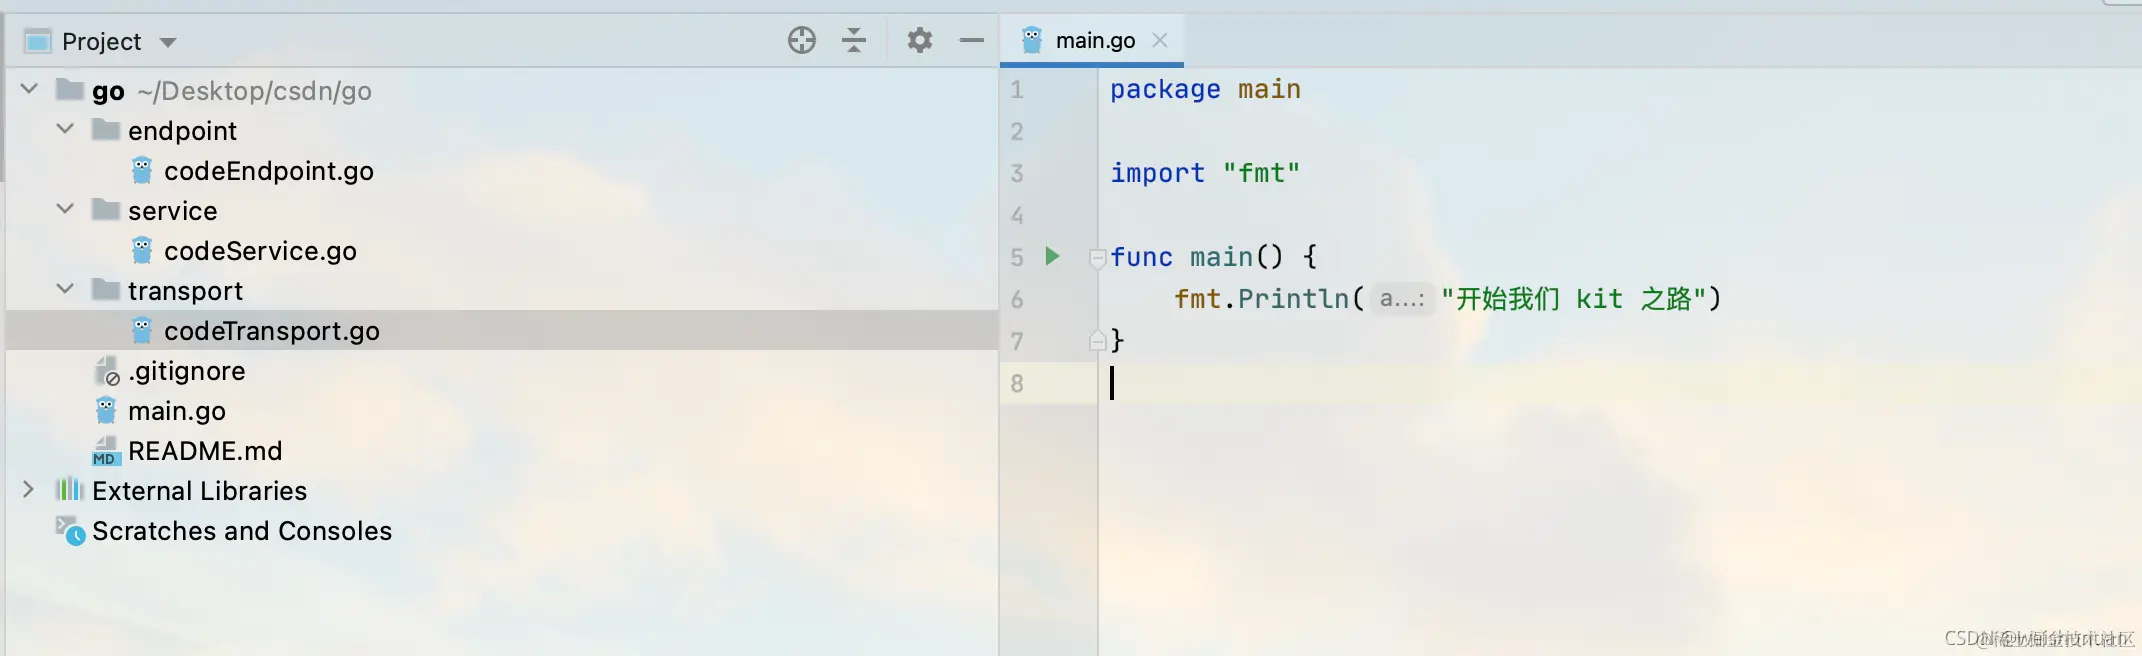
Task: Select the endpoint folder
Action: [x=182, y=131]
